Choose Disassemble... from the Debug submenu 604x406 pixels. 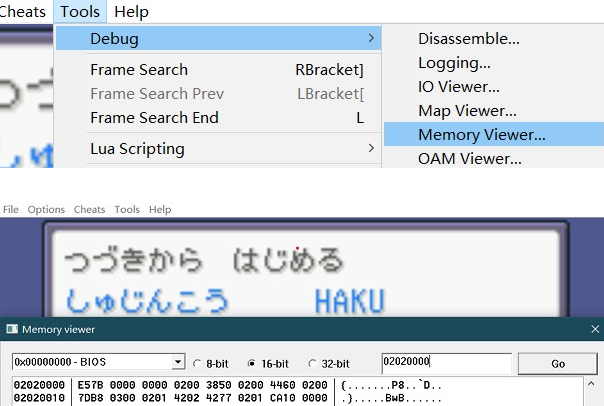pyautogui.click(x=468, y=39)
